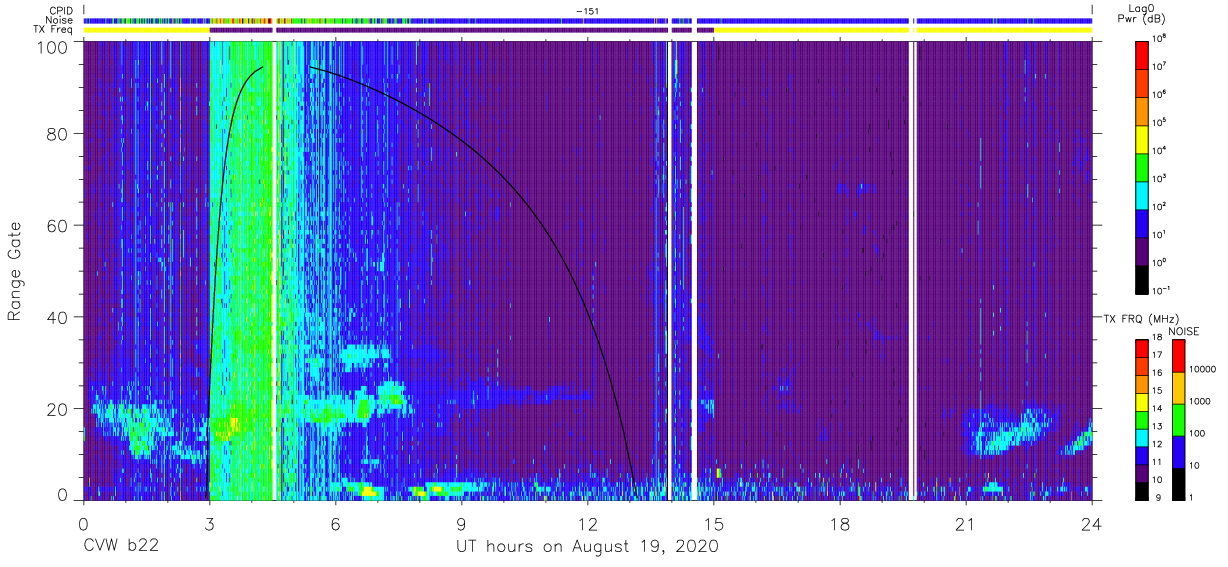Pick the yellow 14–15 segment of the TX FRQ colorbar
This screenshot has height=567, width=1228.
[x=1141, y=401]
